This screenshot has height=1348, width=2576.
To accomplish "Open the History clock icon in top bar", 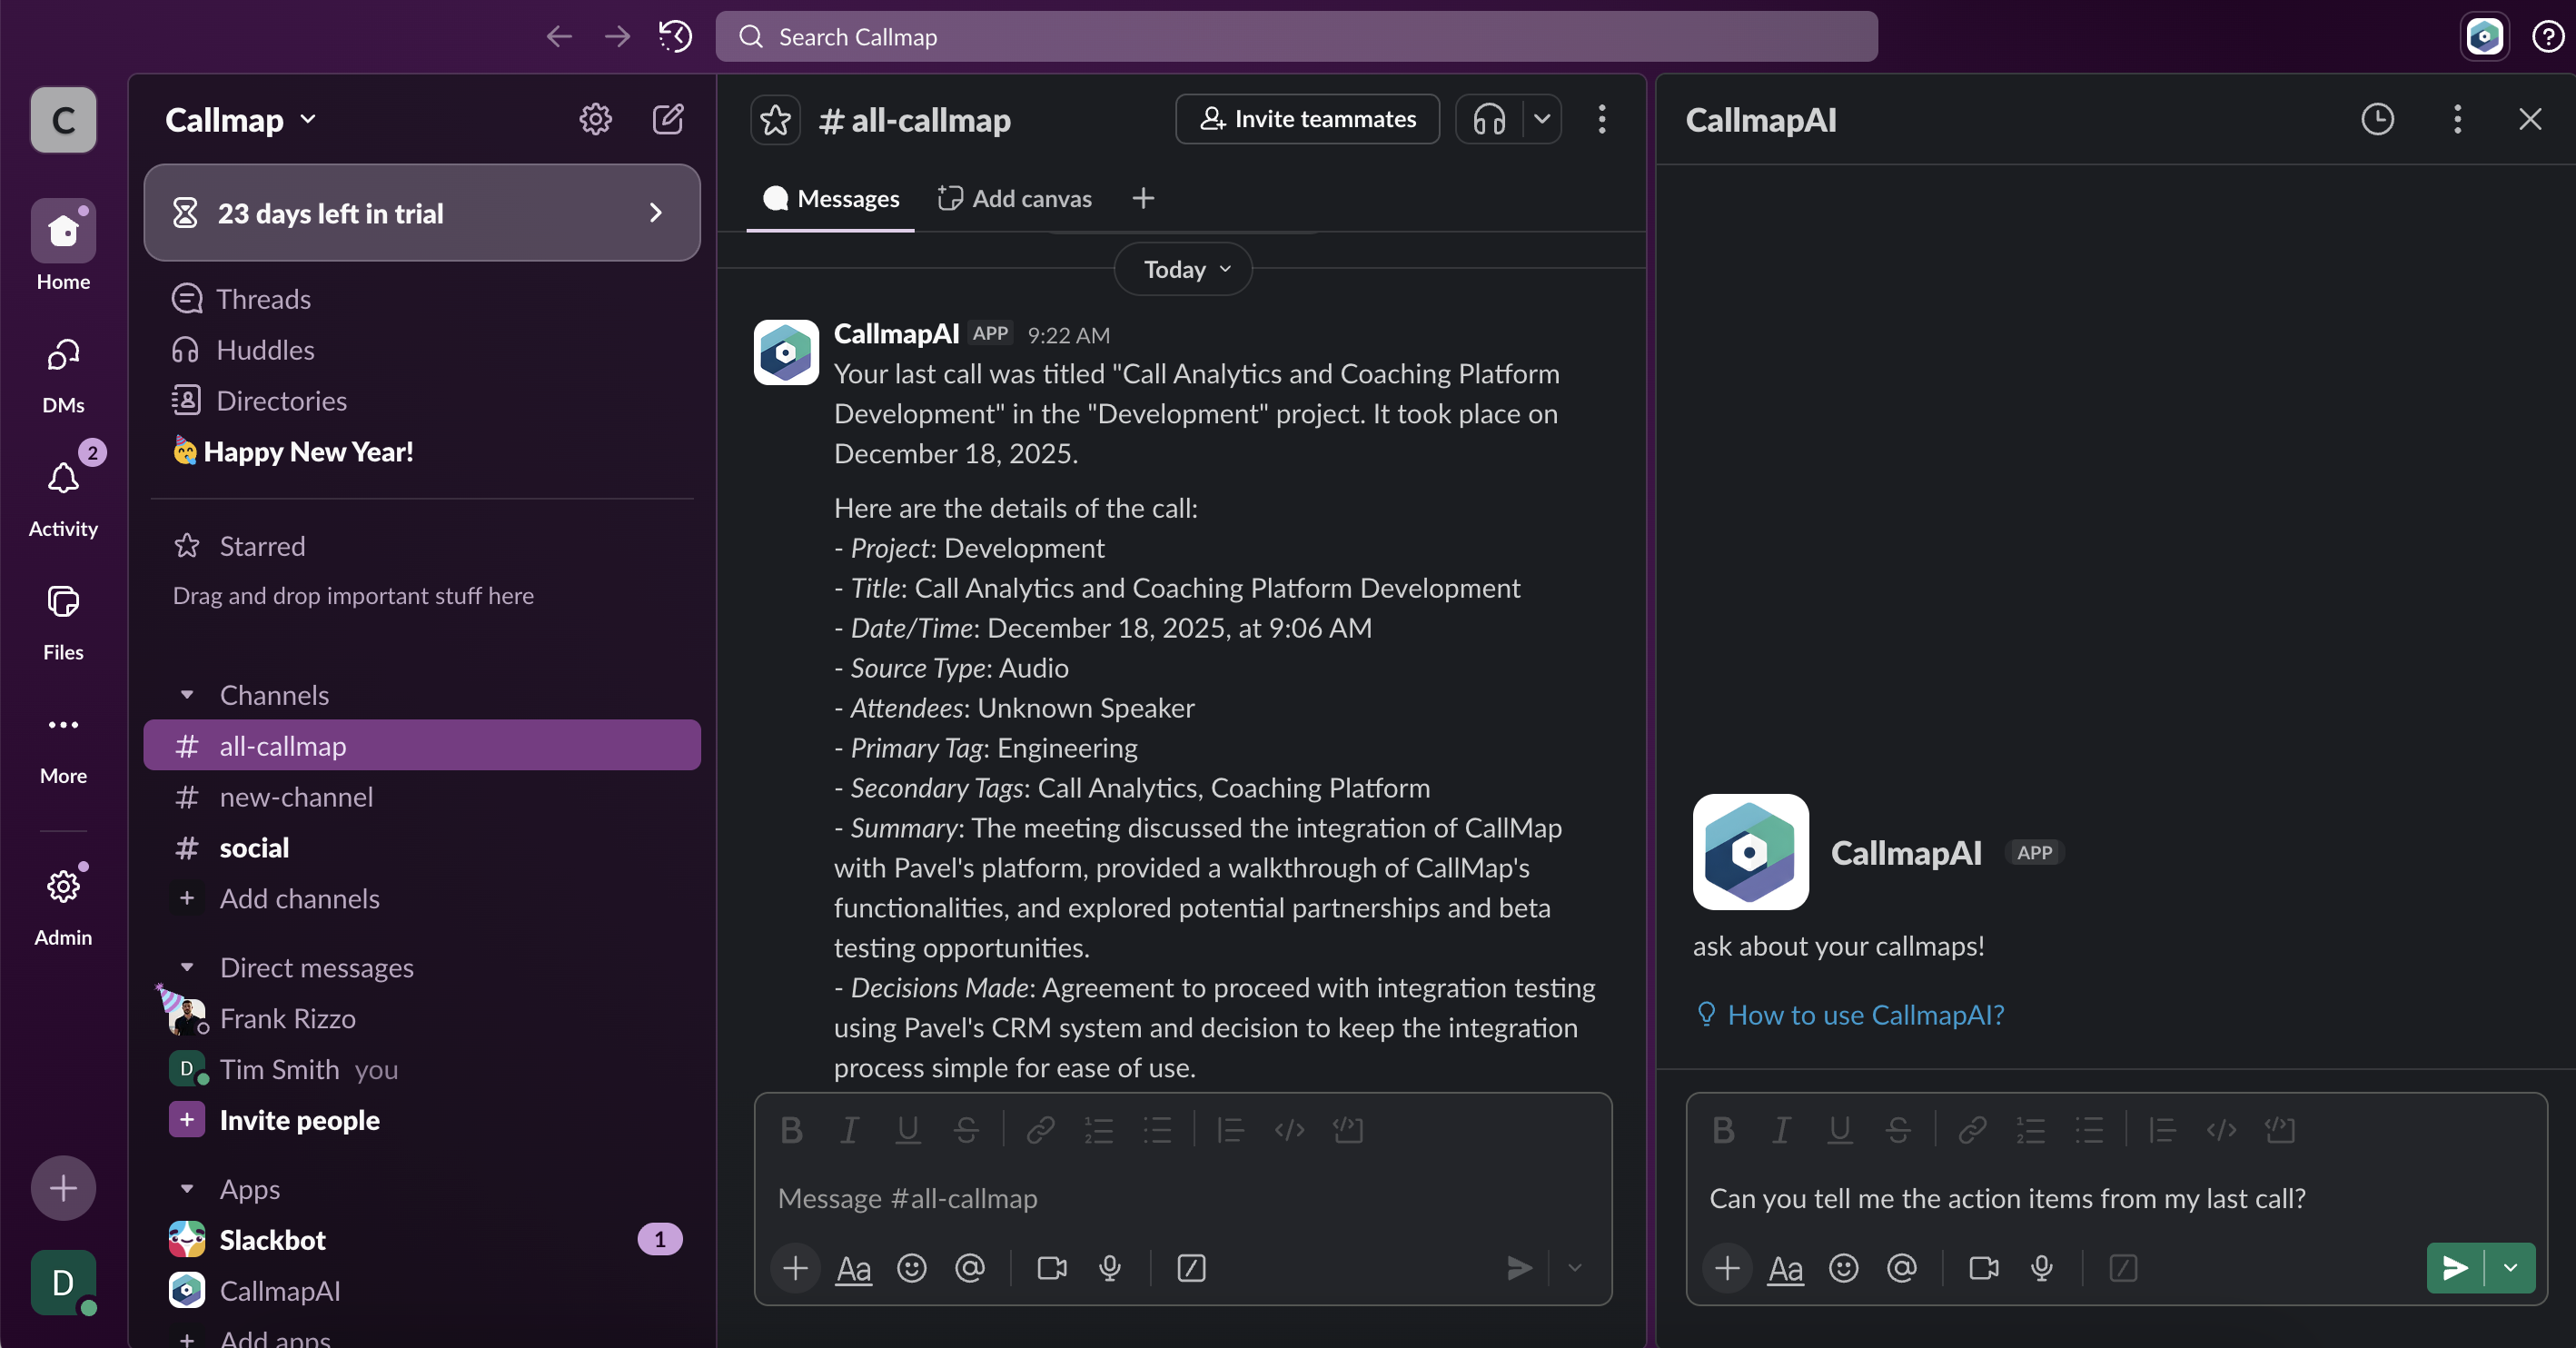I will click(x=675, y=37).
